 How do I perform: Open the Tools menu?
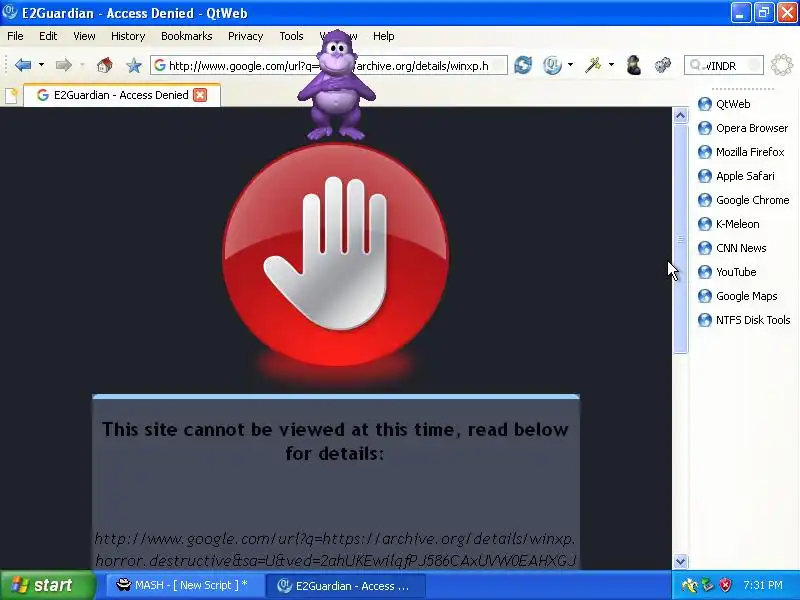291,36
